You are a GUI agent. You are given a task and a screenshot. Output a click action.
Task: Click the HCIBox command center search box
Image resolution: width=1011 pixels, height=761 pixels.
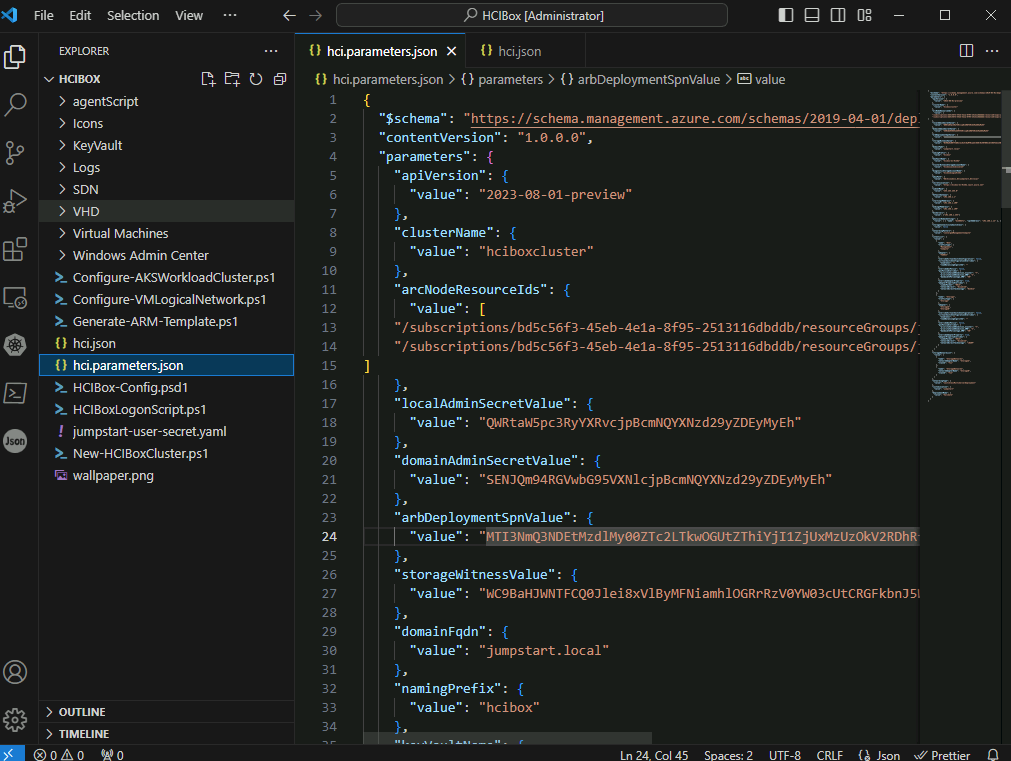point(532,15)
